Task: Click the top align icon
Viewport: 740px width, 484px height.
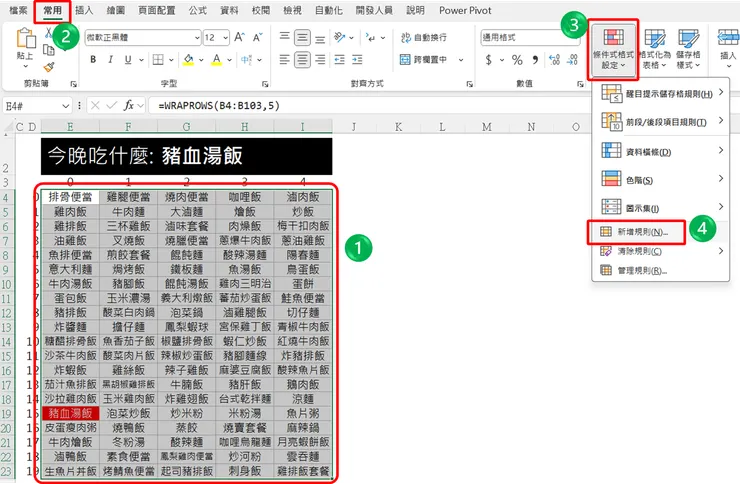Action: (x=284, y=37)
